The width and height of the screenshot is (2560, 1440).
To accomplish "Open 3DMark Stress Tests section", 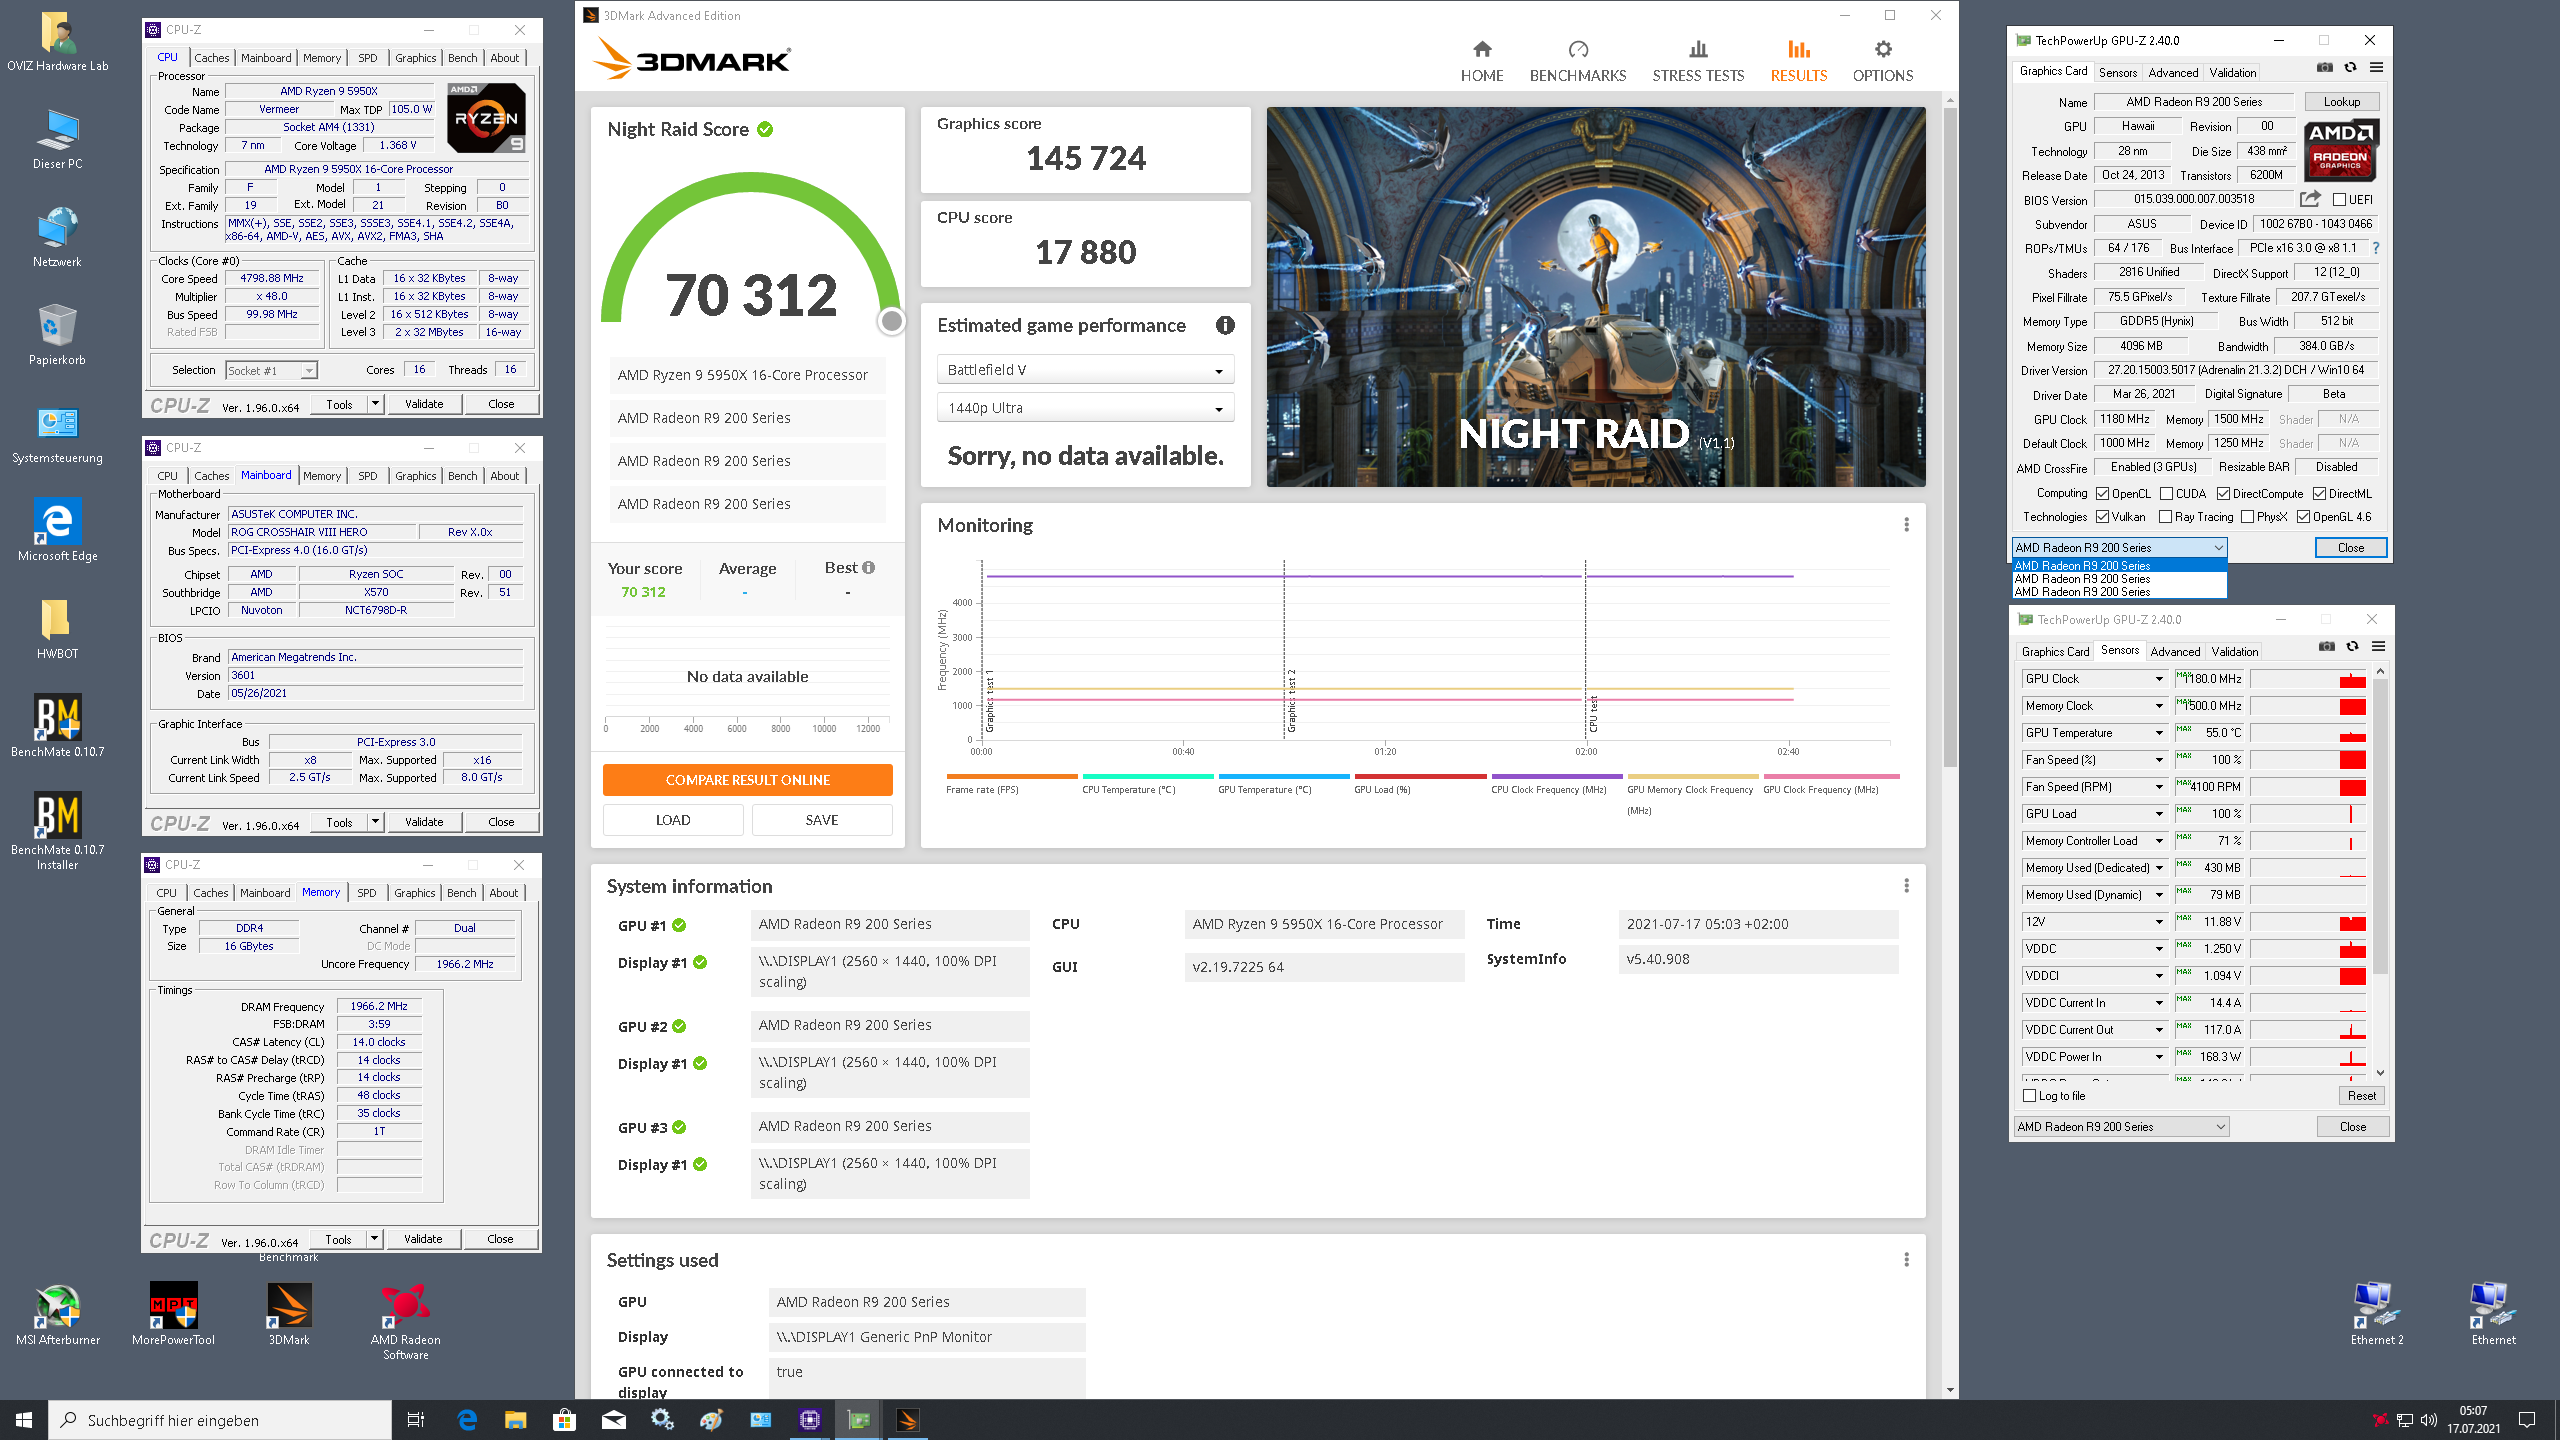I will click(x=1697, y=61).
